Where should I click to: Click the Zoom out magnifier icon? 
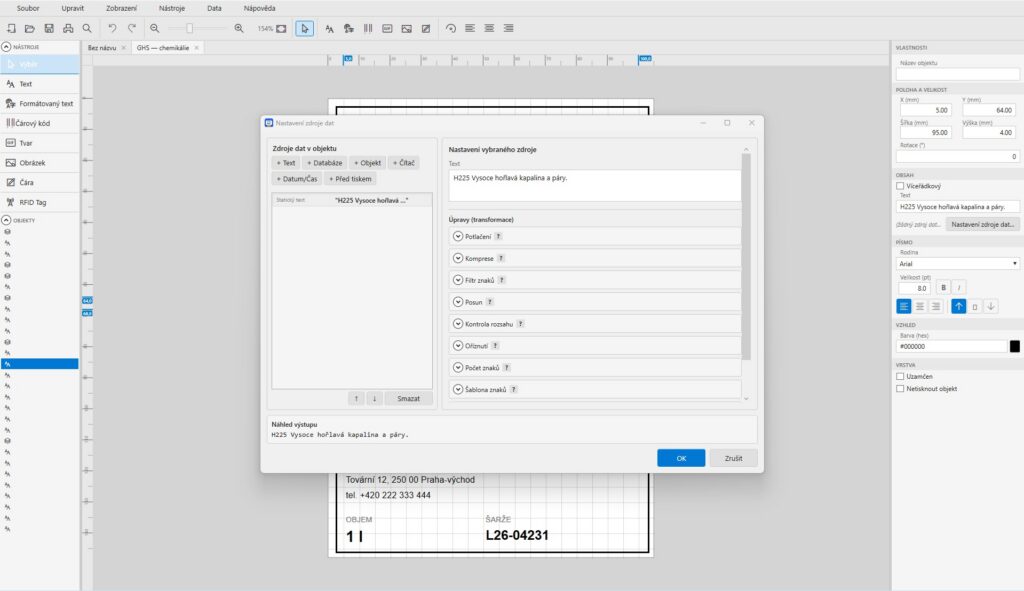click(x=155, y=28)
